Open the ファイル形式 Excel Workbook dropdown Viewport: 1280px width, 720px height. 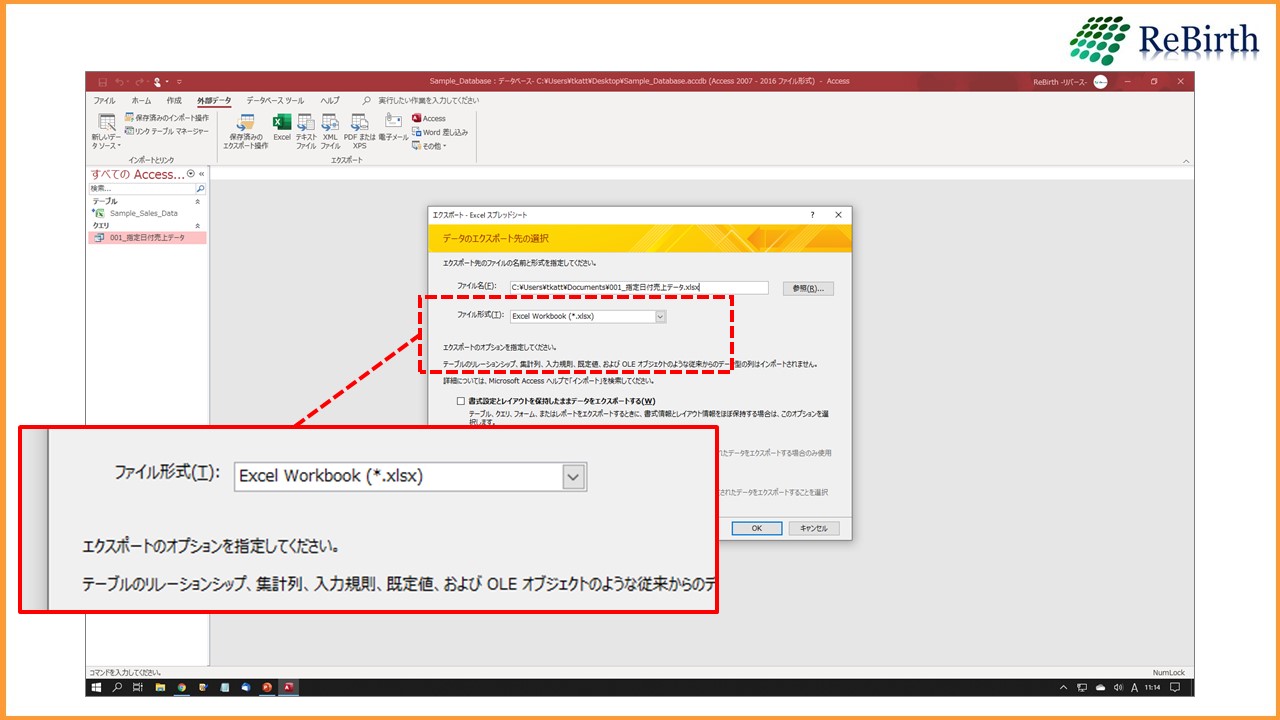coord(660,316)
